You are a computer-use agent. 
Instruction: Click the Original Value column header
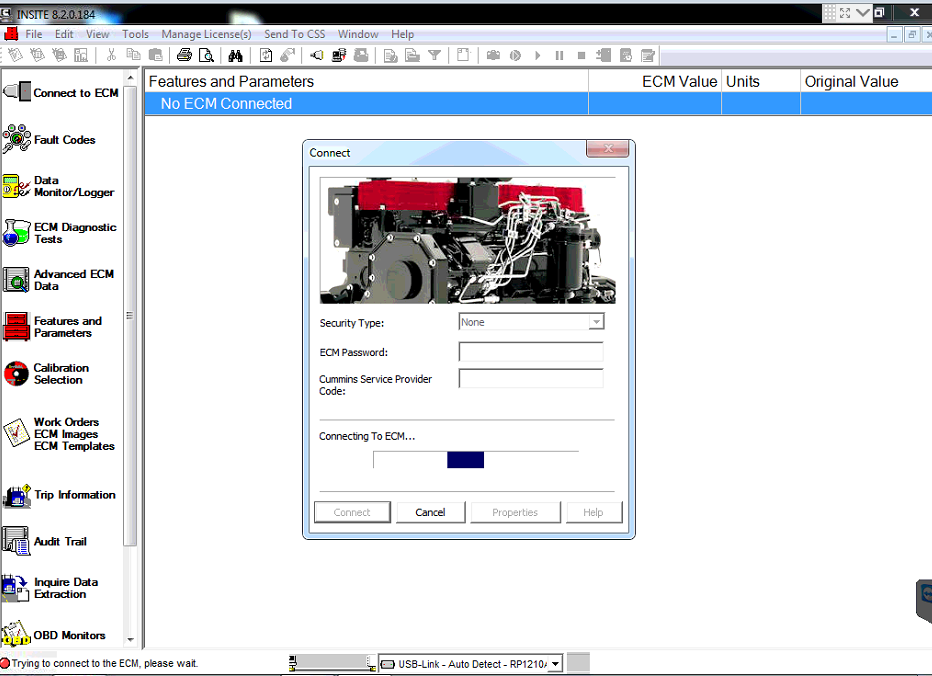click(x=866, y=81)
